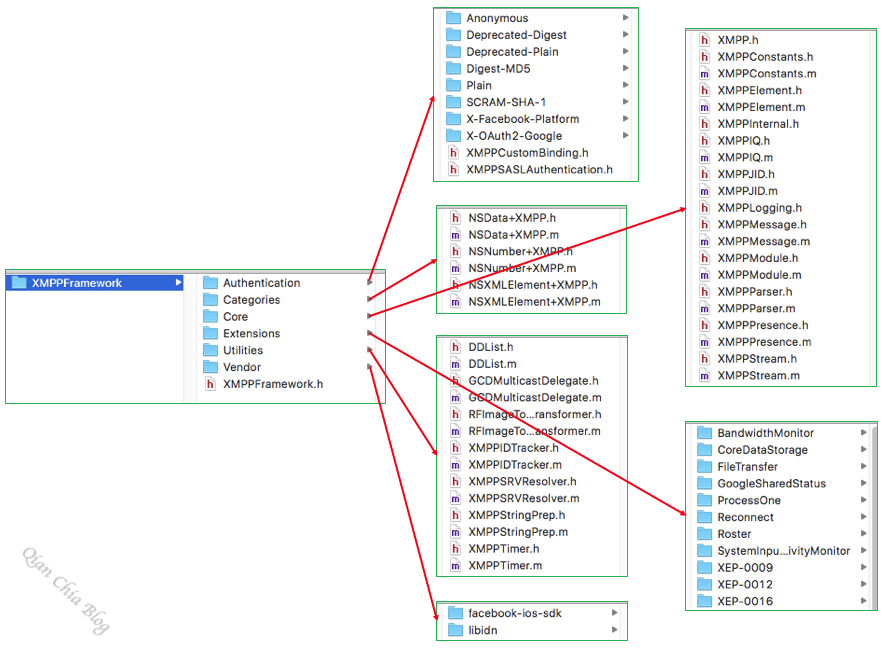The height and width of the screenshot is (648, 885).
Task: Click the NSData+XMPP.m implementation icon
Action: 455,235
